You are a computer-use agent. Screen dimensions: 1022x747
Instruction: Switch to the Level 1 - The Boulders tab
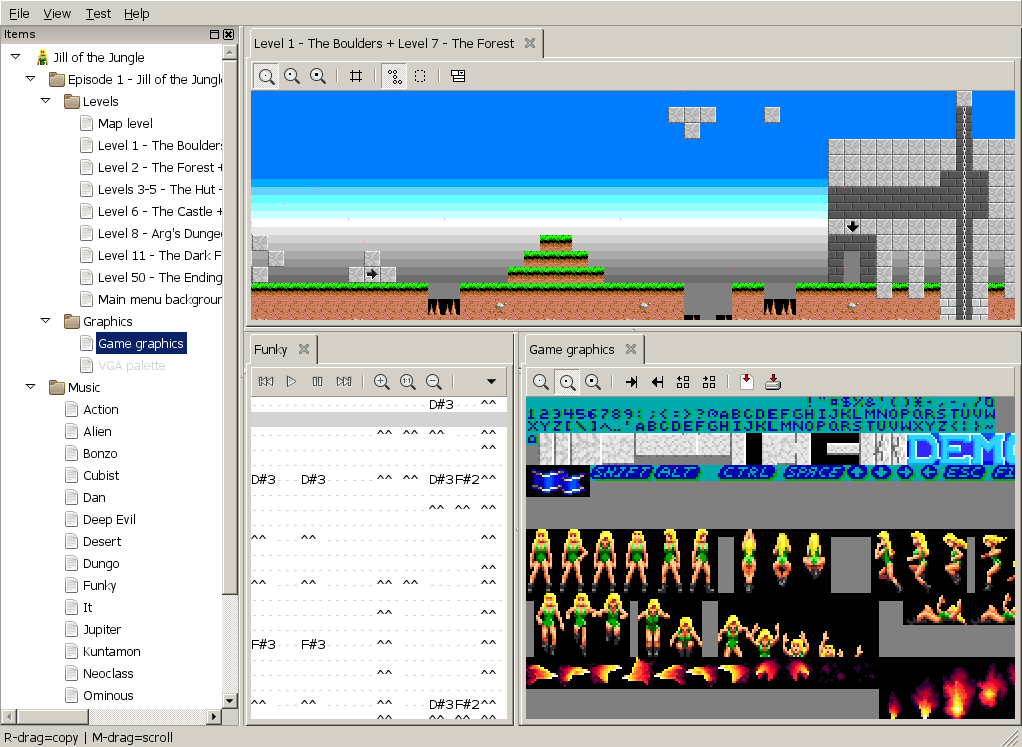(x=384, y=44)
